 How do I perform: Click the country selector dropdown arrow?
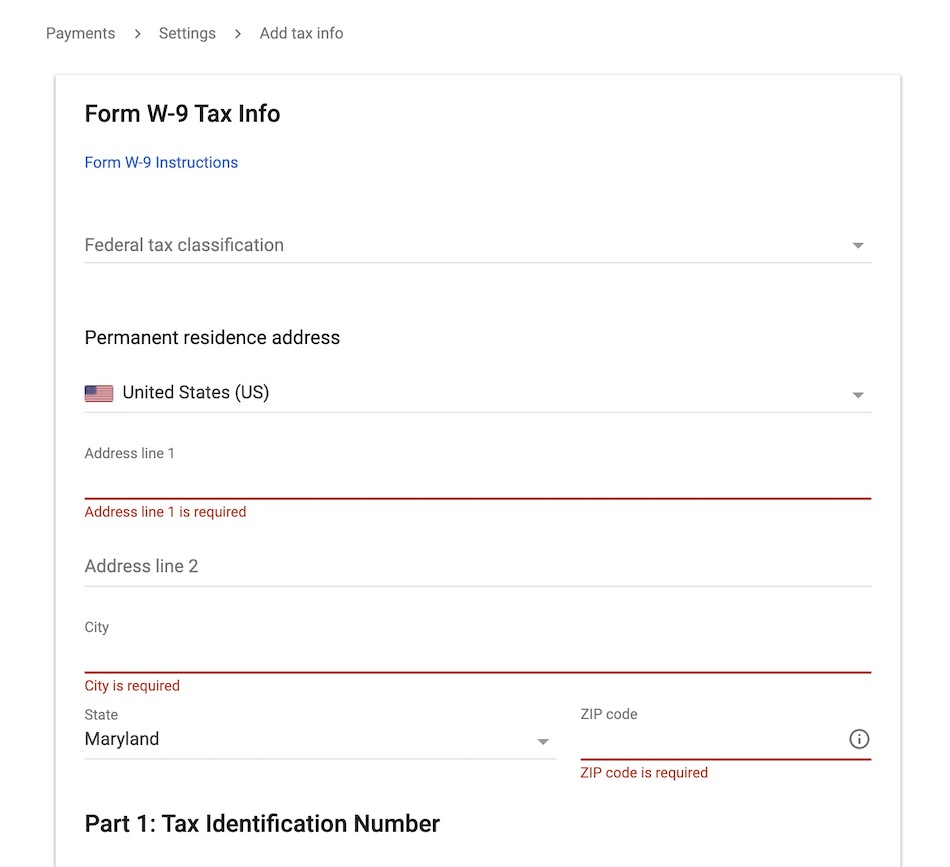coord(858,395)
